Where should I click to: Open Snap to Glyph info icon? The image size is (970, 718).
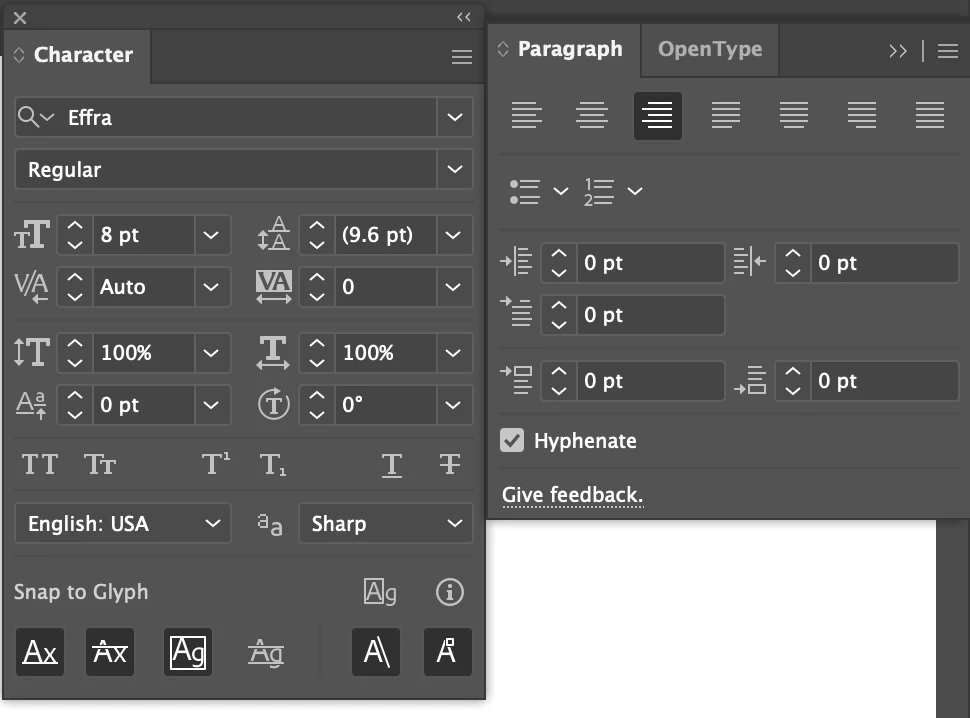point(450,592)
